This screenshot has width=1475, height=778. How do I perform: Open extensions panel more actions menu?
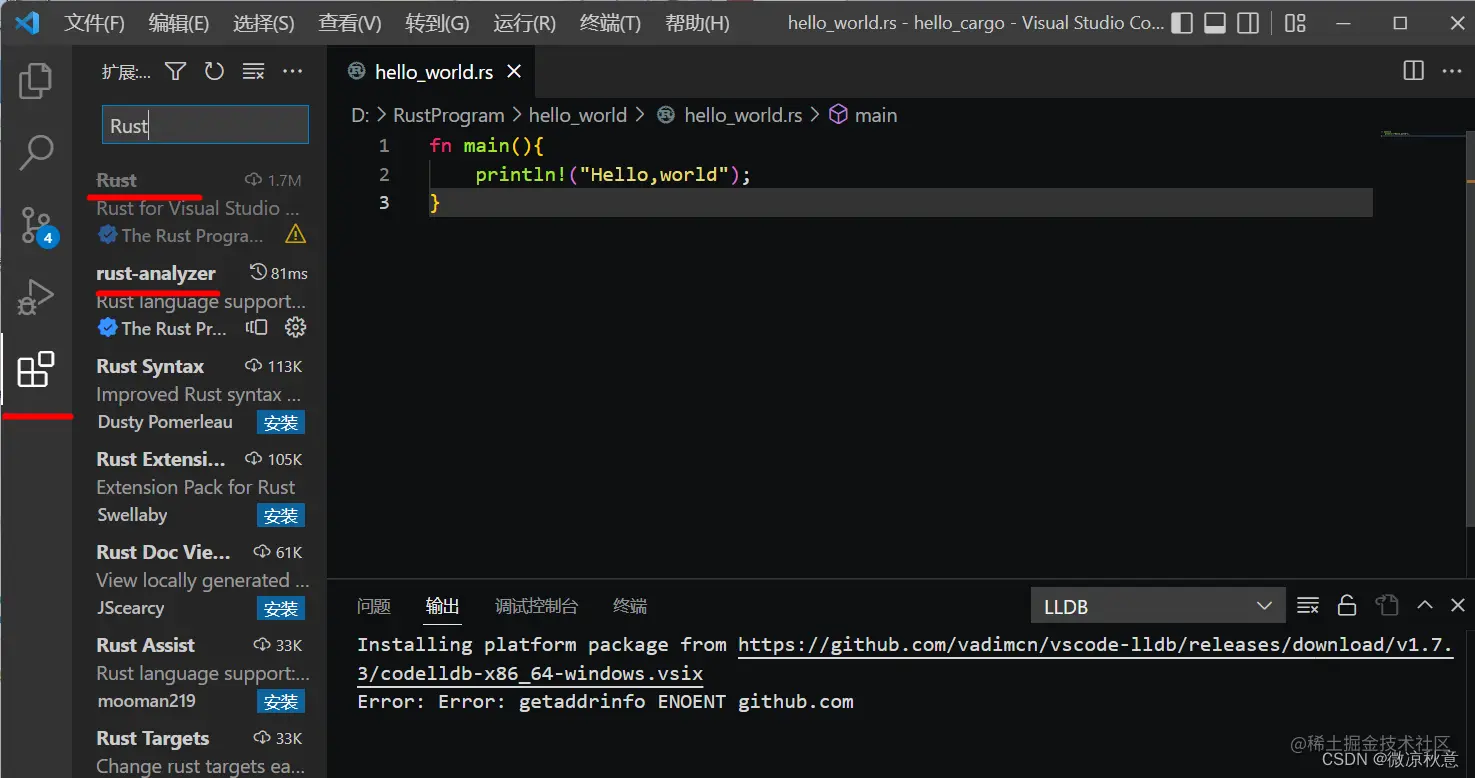click(x=292, y=71)
